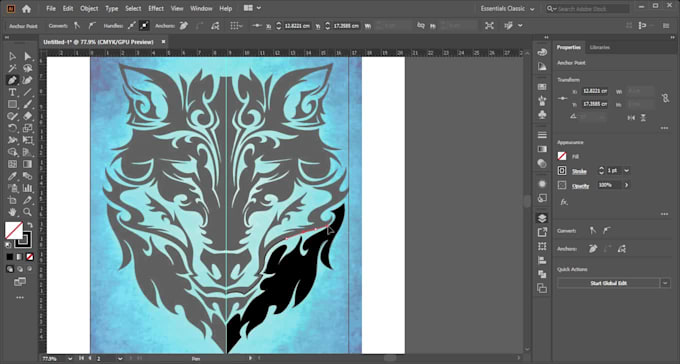Viewport: 680px width, 364px height.
Task: Pick the Line Segment tool
Action: (28, 92)
